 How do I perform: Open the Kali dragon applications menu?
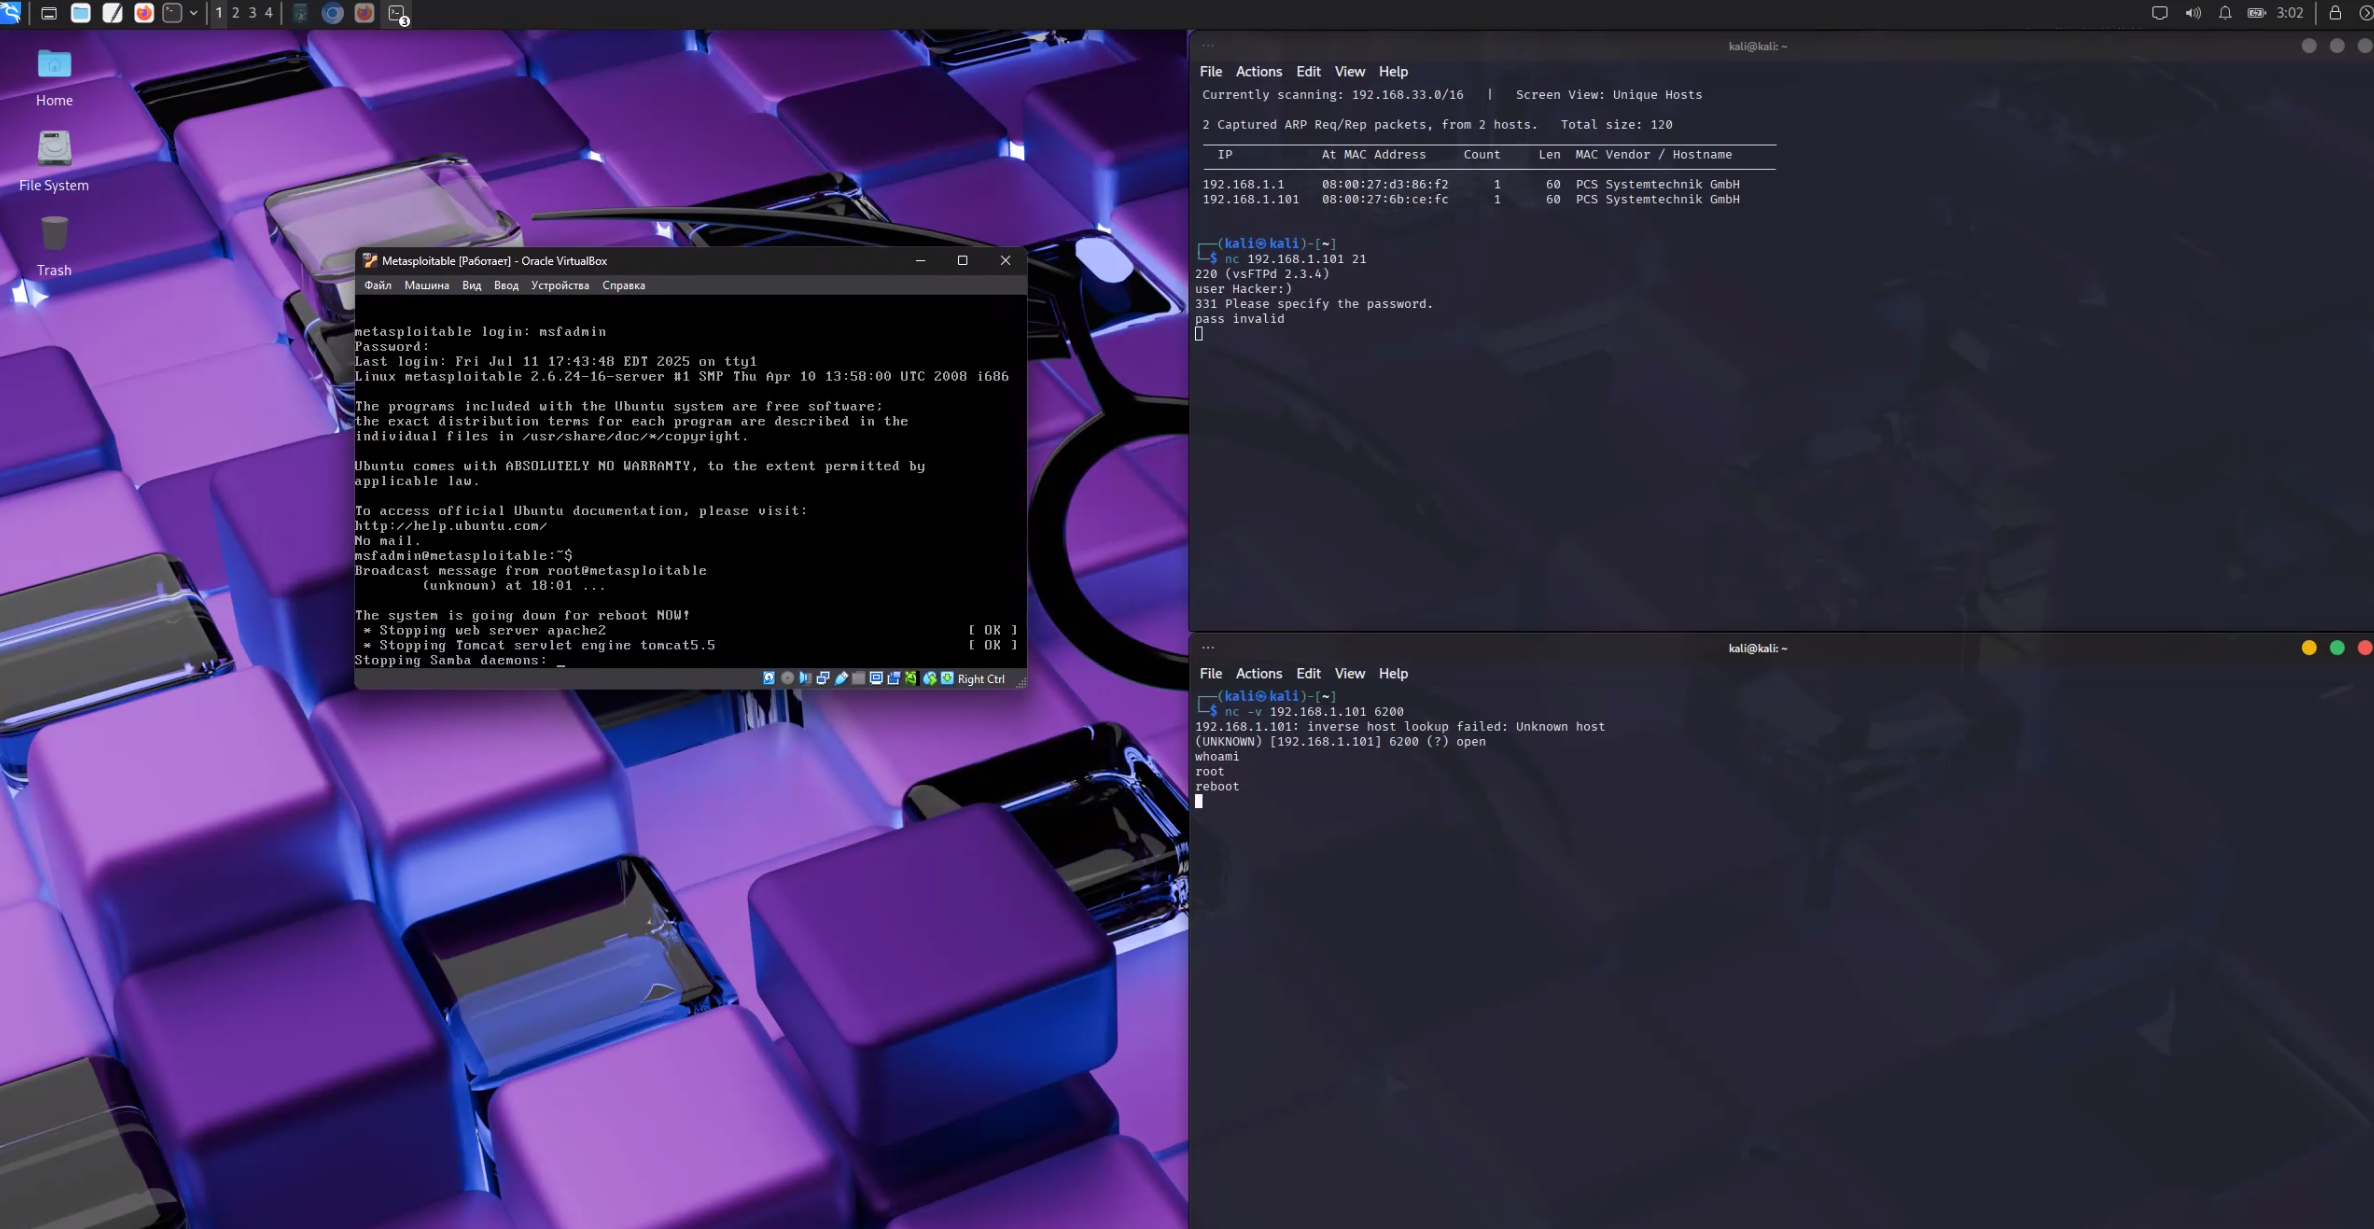(11, 13)
